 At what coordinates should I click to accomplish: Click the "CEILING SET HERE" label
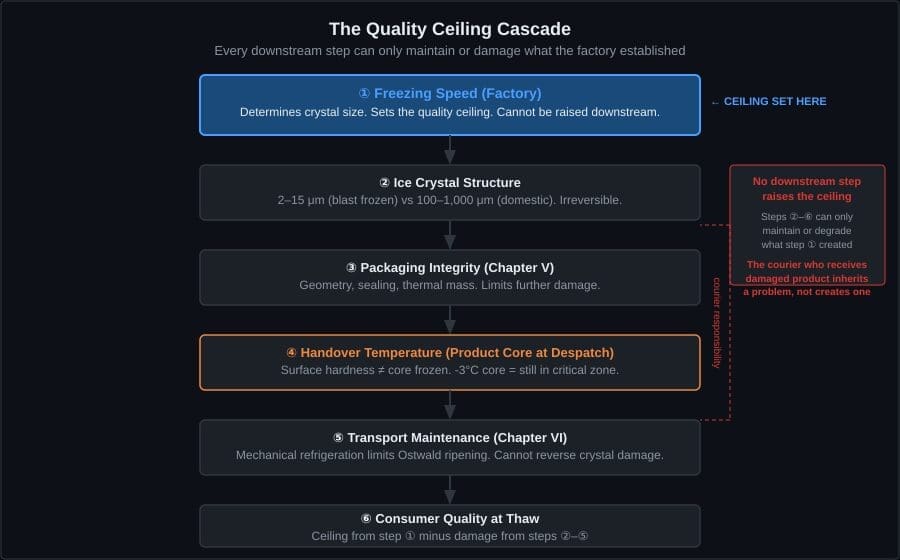pos(768,102)
